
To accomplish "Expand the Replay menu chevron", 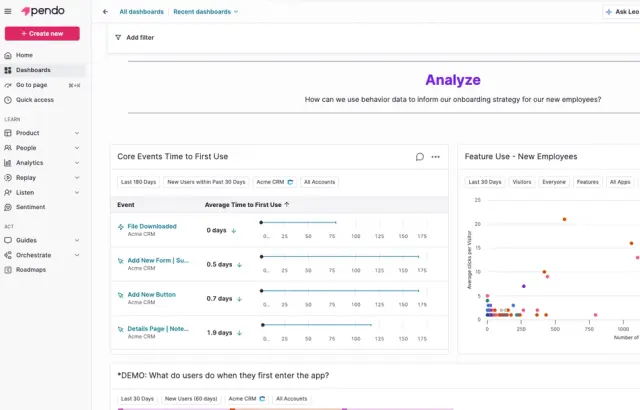I will 77,177.
